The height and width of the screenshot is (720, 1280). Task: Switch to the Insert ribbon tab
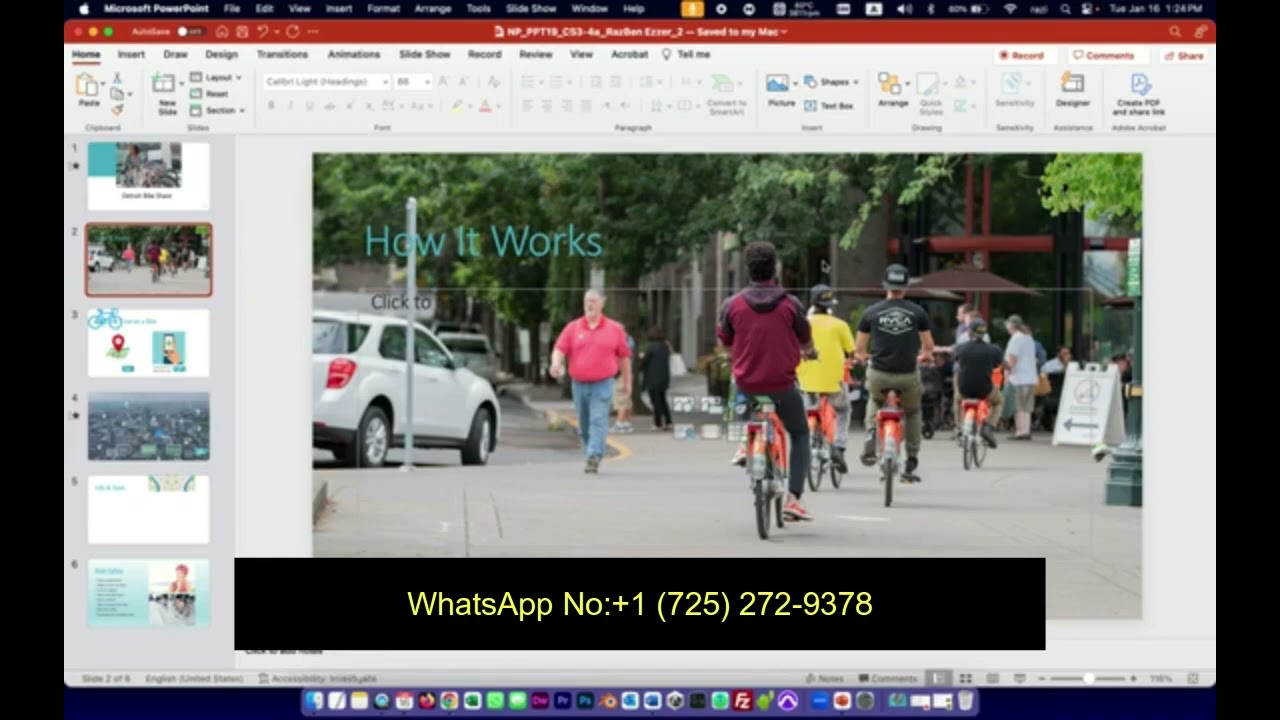point(131,55)
